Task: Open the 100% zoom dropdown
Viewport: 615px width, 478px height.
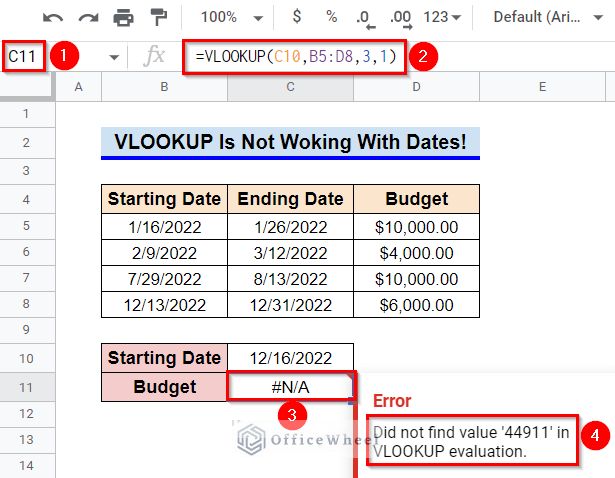Action: 231,17
